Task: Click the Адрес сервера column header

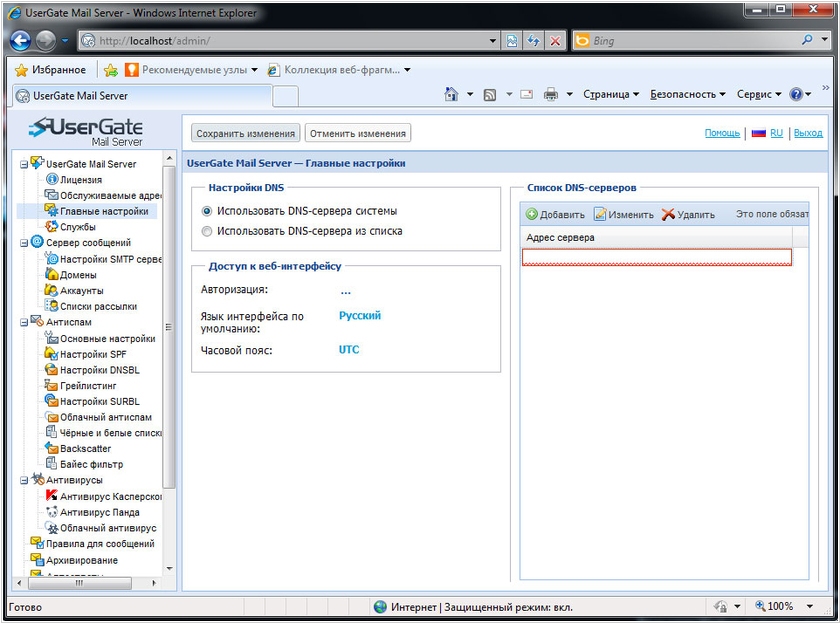Action: click(x=656, y=237)
